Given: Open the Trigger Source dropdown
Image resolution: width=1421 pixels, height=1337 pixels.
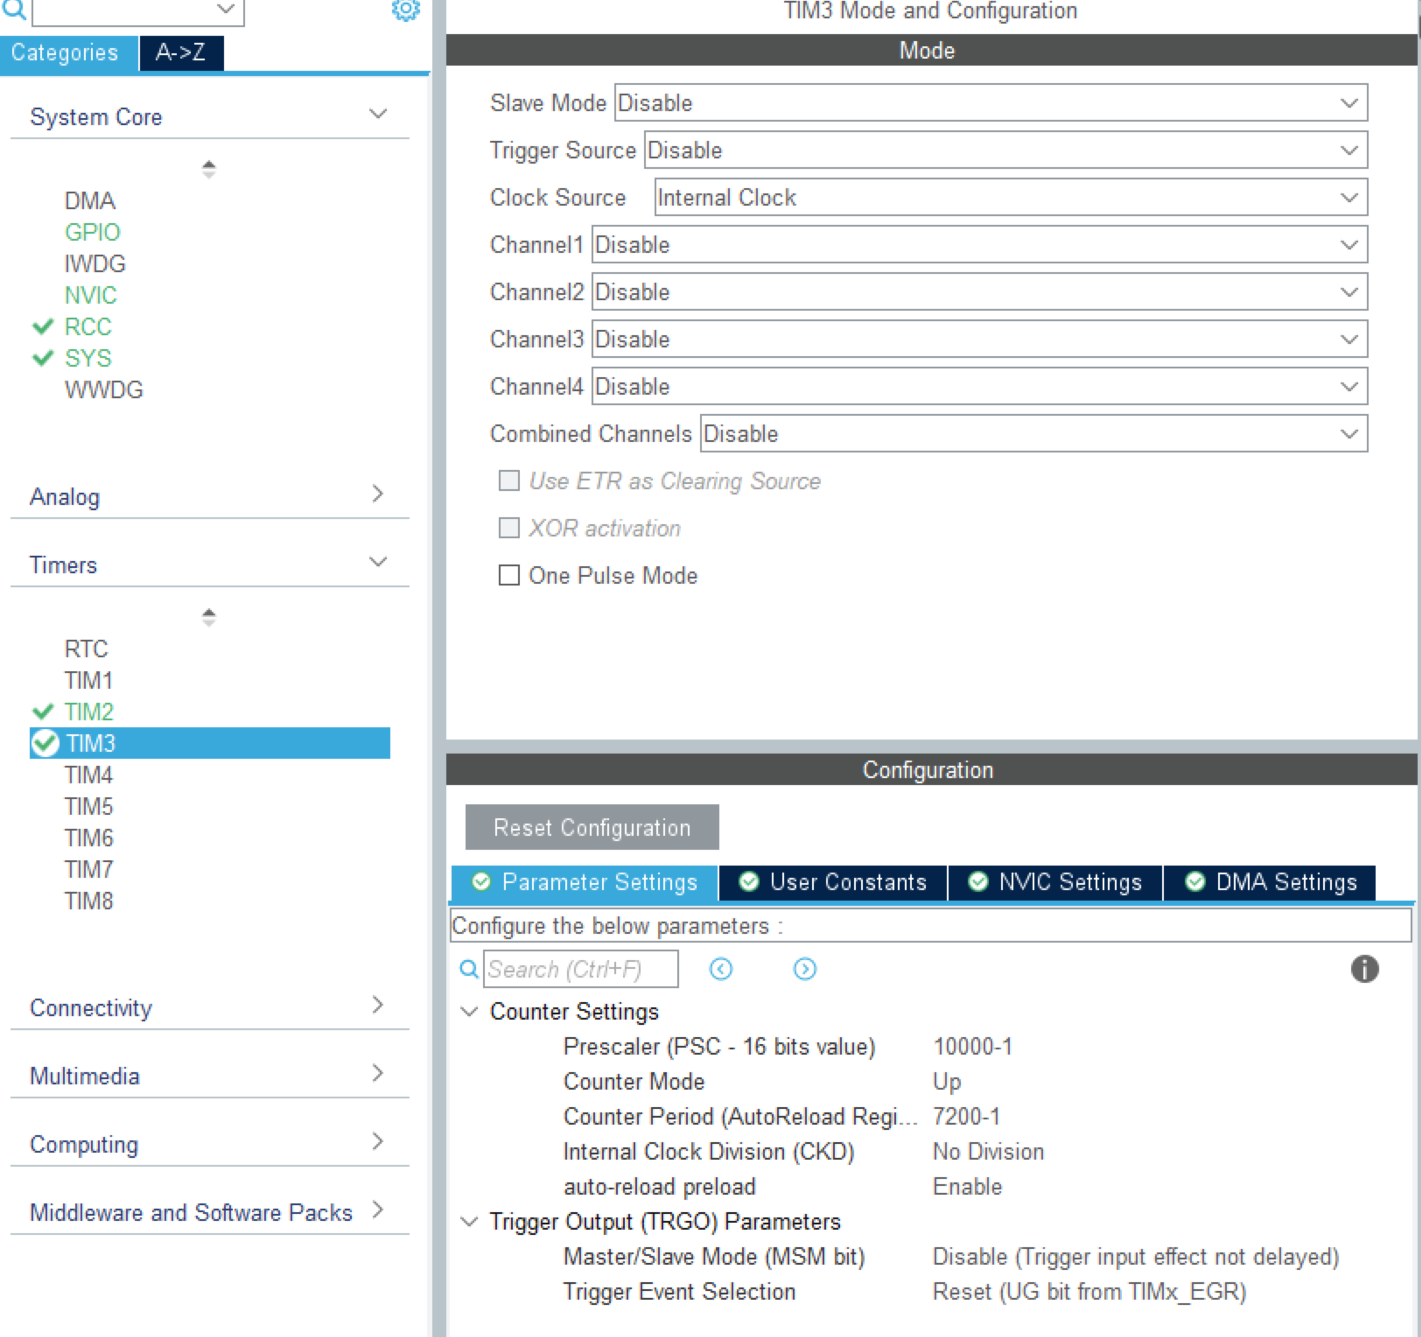Looking at the screenshot, I should pos(1006,150).
